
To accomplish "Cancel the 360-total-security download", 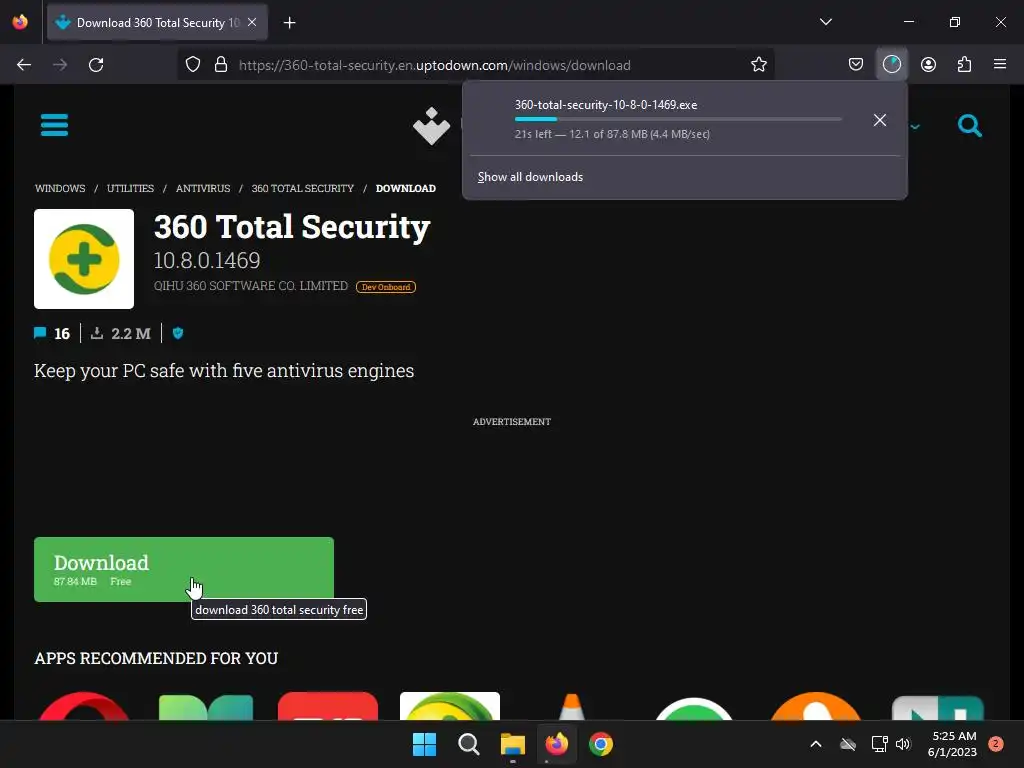I will pyautogui.click(x=880, y=120).
